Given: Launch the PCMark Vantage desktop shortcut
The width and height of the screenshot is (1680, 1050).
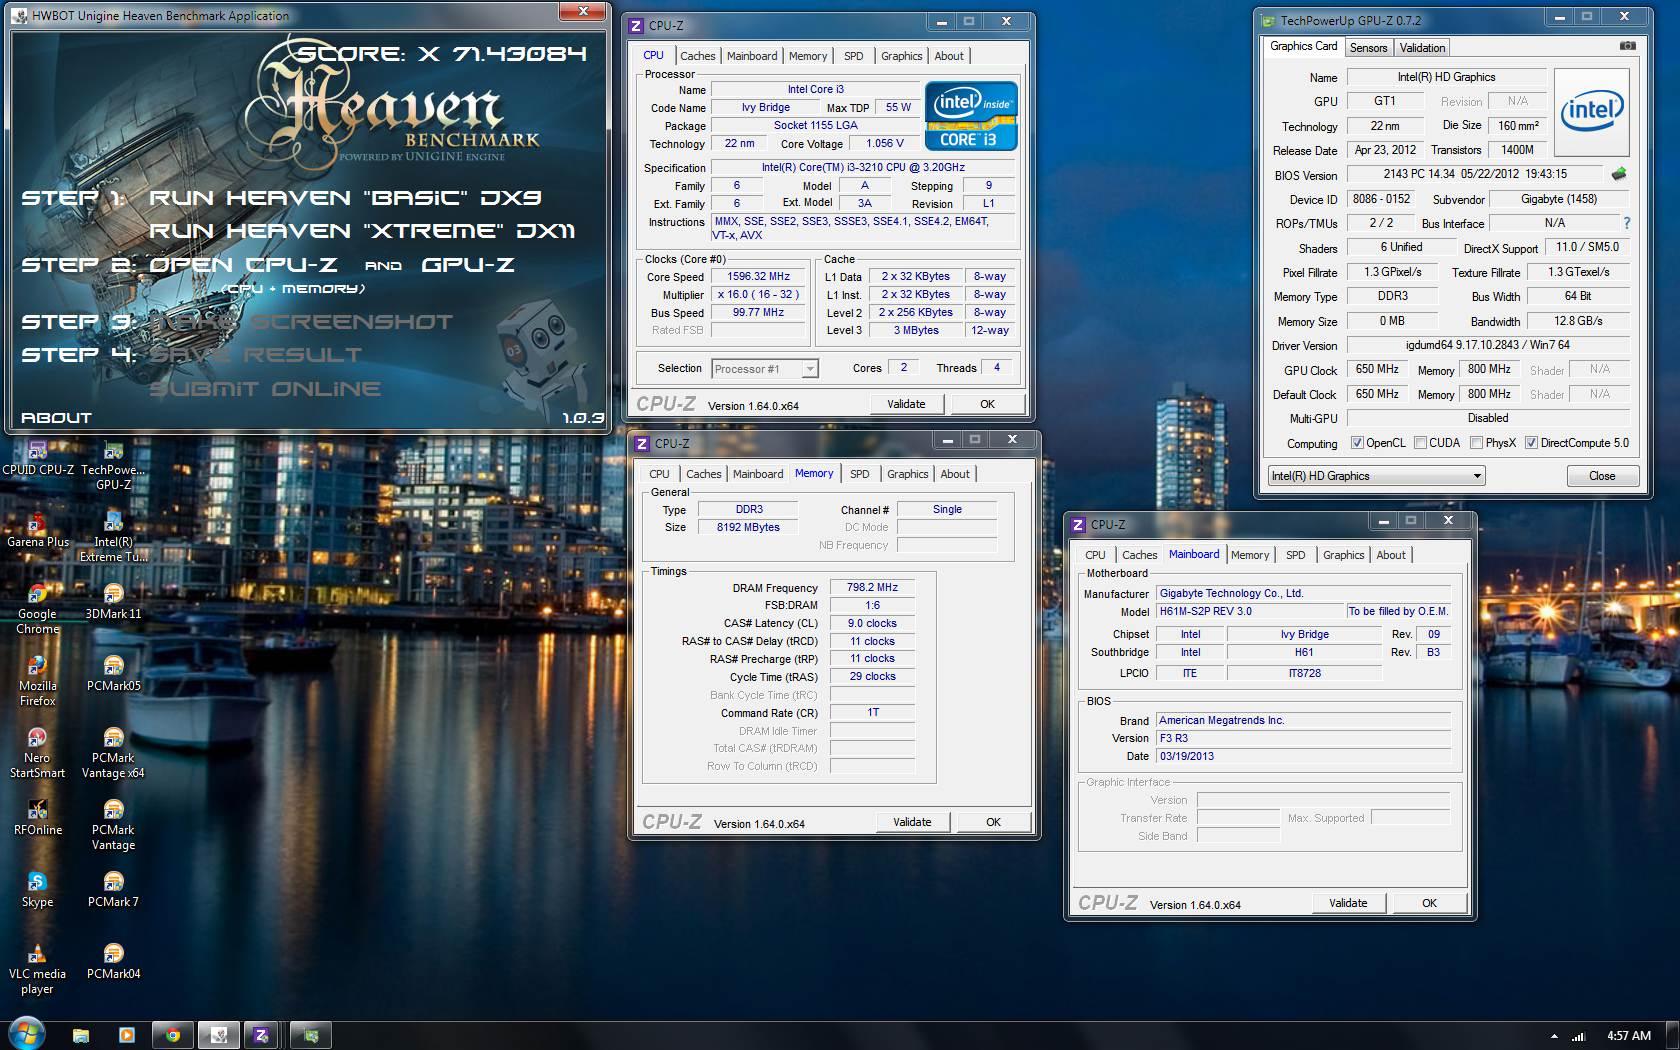Looking at the screenshot, I should click(113, 826).
